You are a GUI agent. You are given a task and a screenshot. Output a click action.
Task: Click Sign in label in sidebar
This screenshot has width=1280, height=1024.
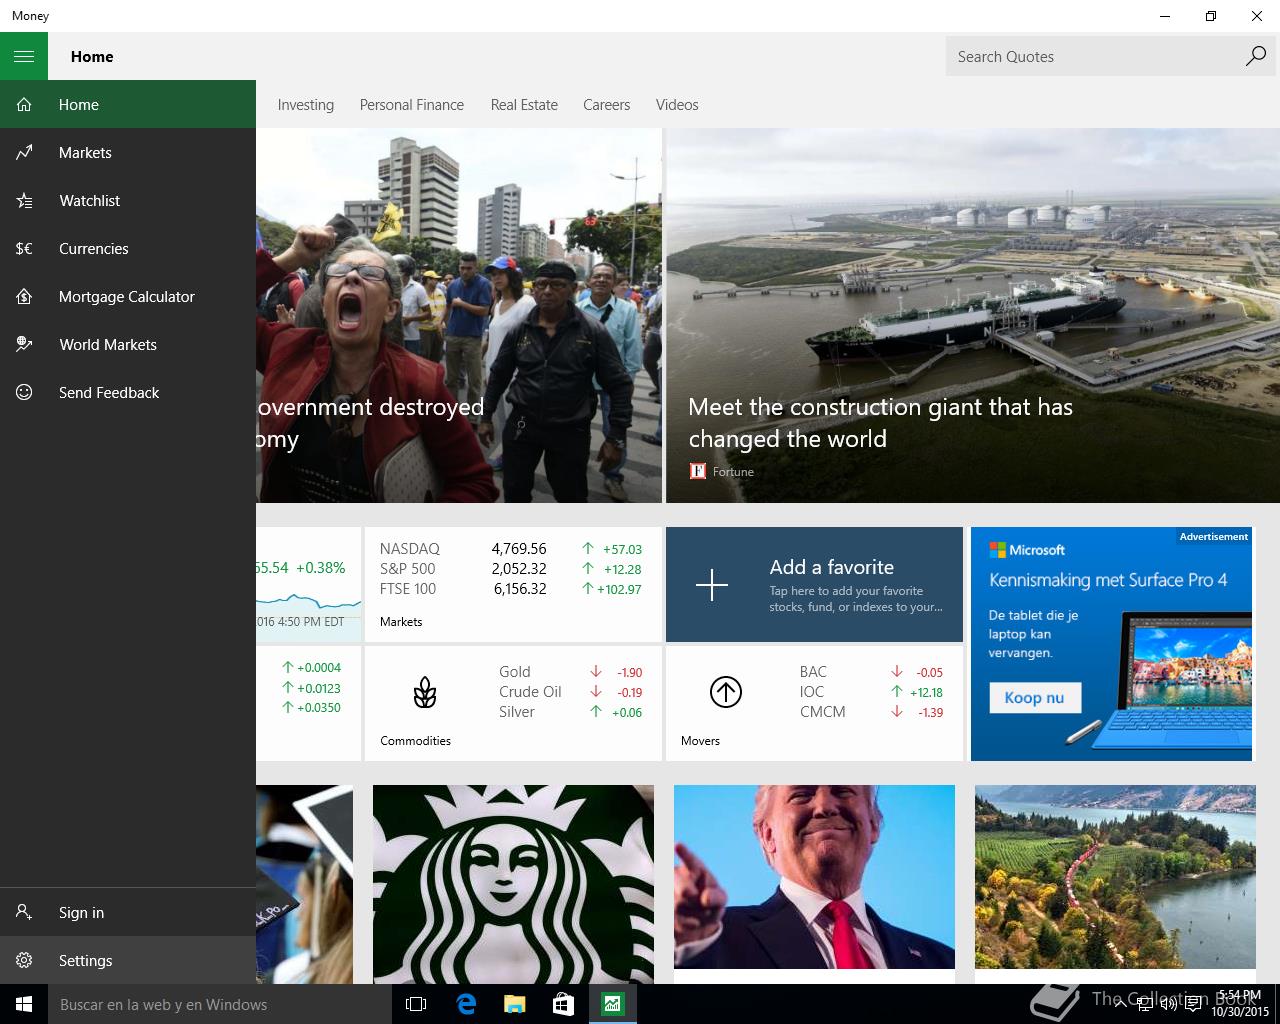pos(81,912)
